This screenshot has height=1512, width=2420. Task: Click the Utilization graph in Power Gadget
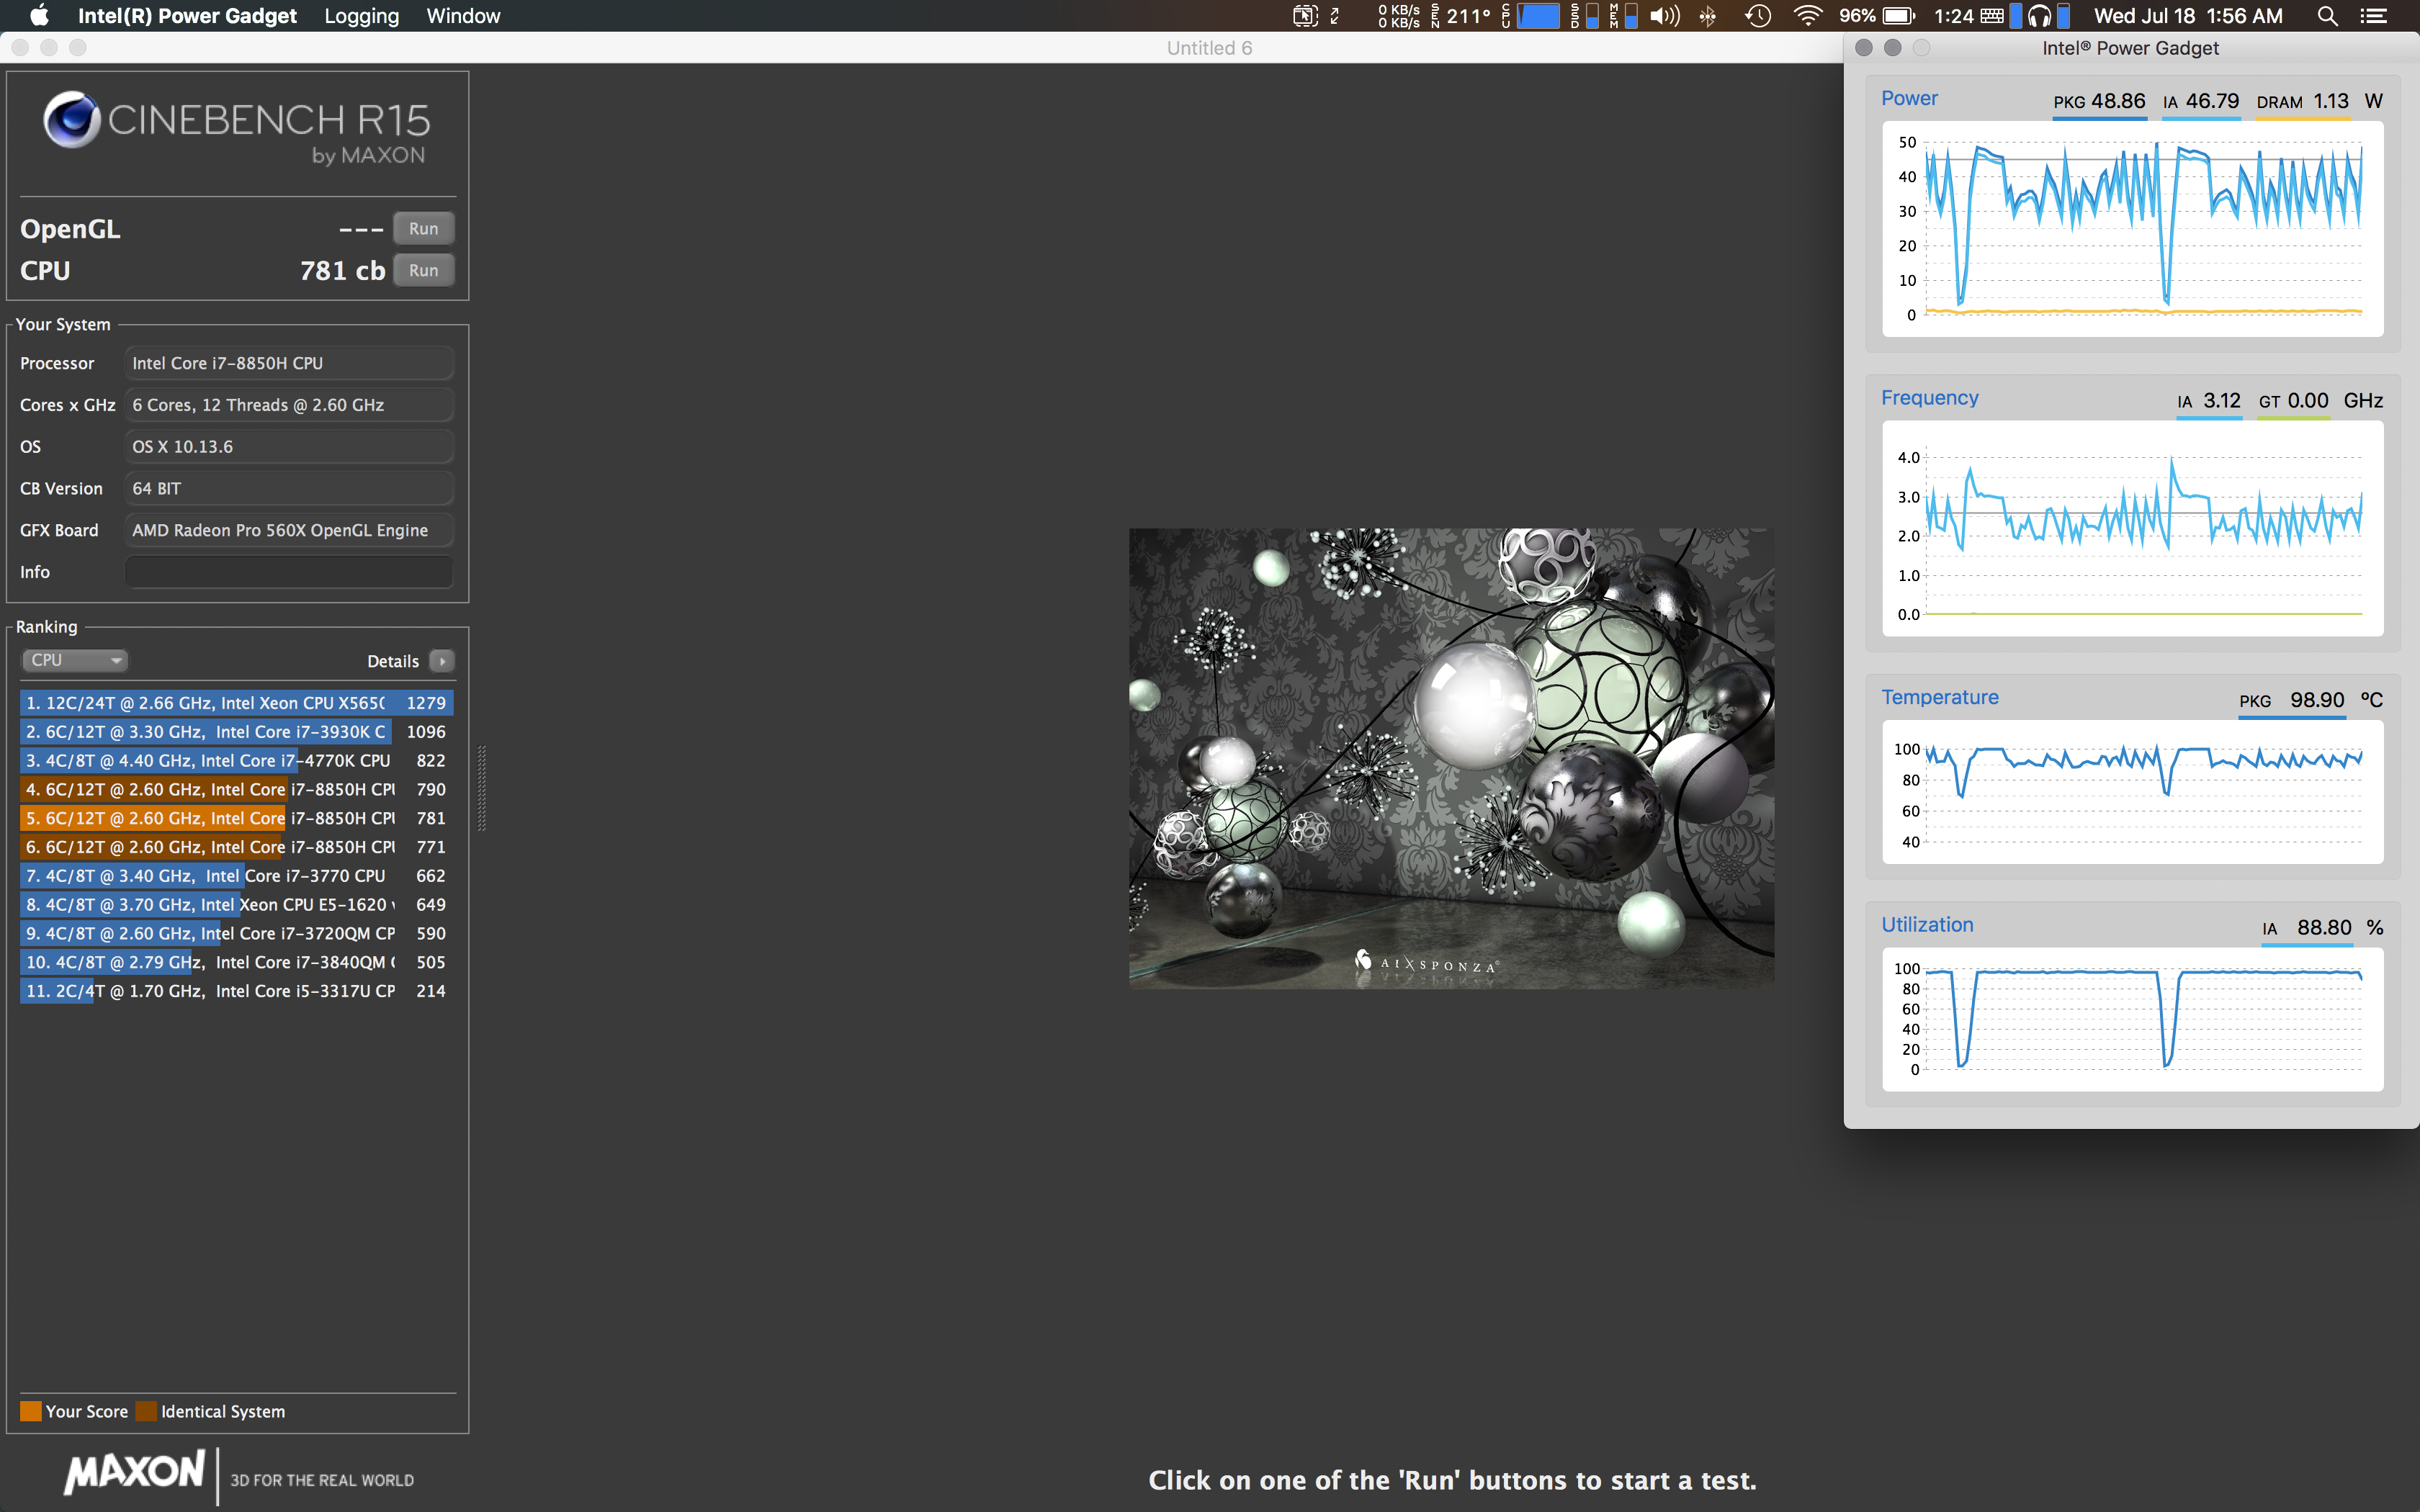tap(2132, 1019)
